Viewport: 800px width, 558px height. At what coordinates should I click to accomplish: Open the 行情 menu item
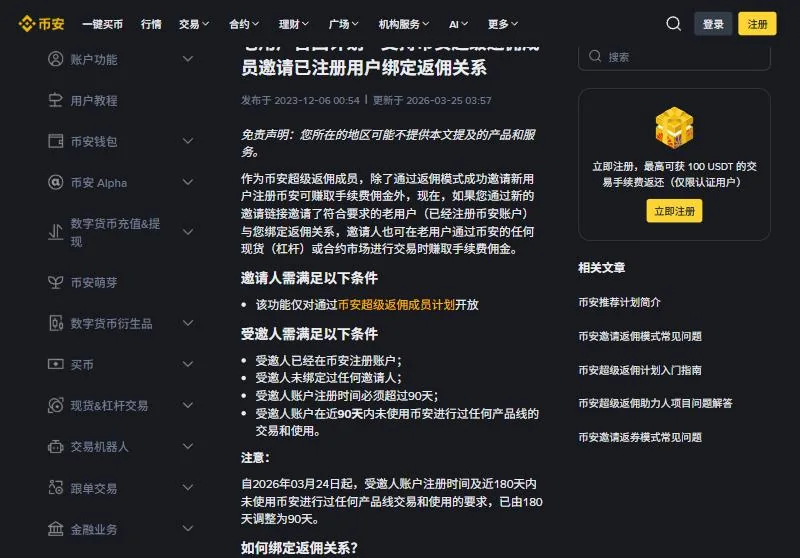click(151, 24)
